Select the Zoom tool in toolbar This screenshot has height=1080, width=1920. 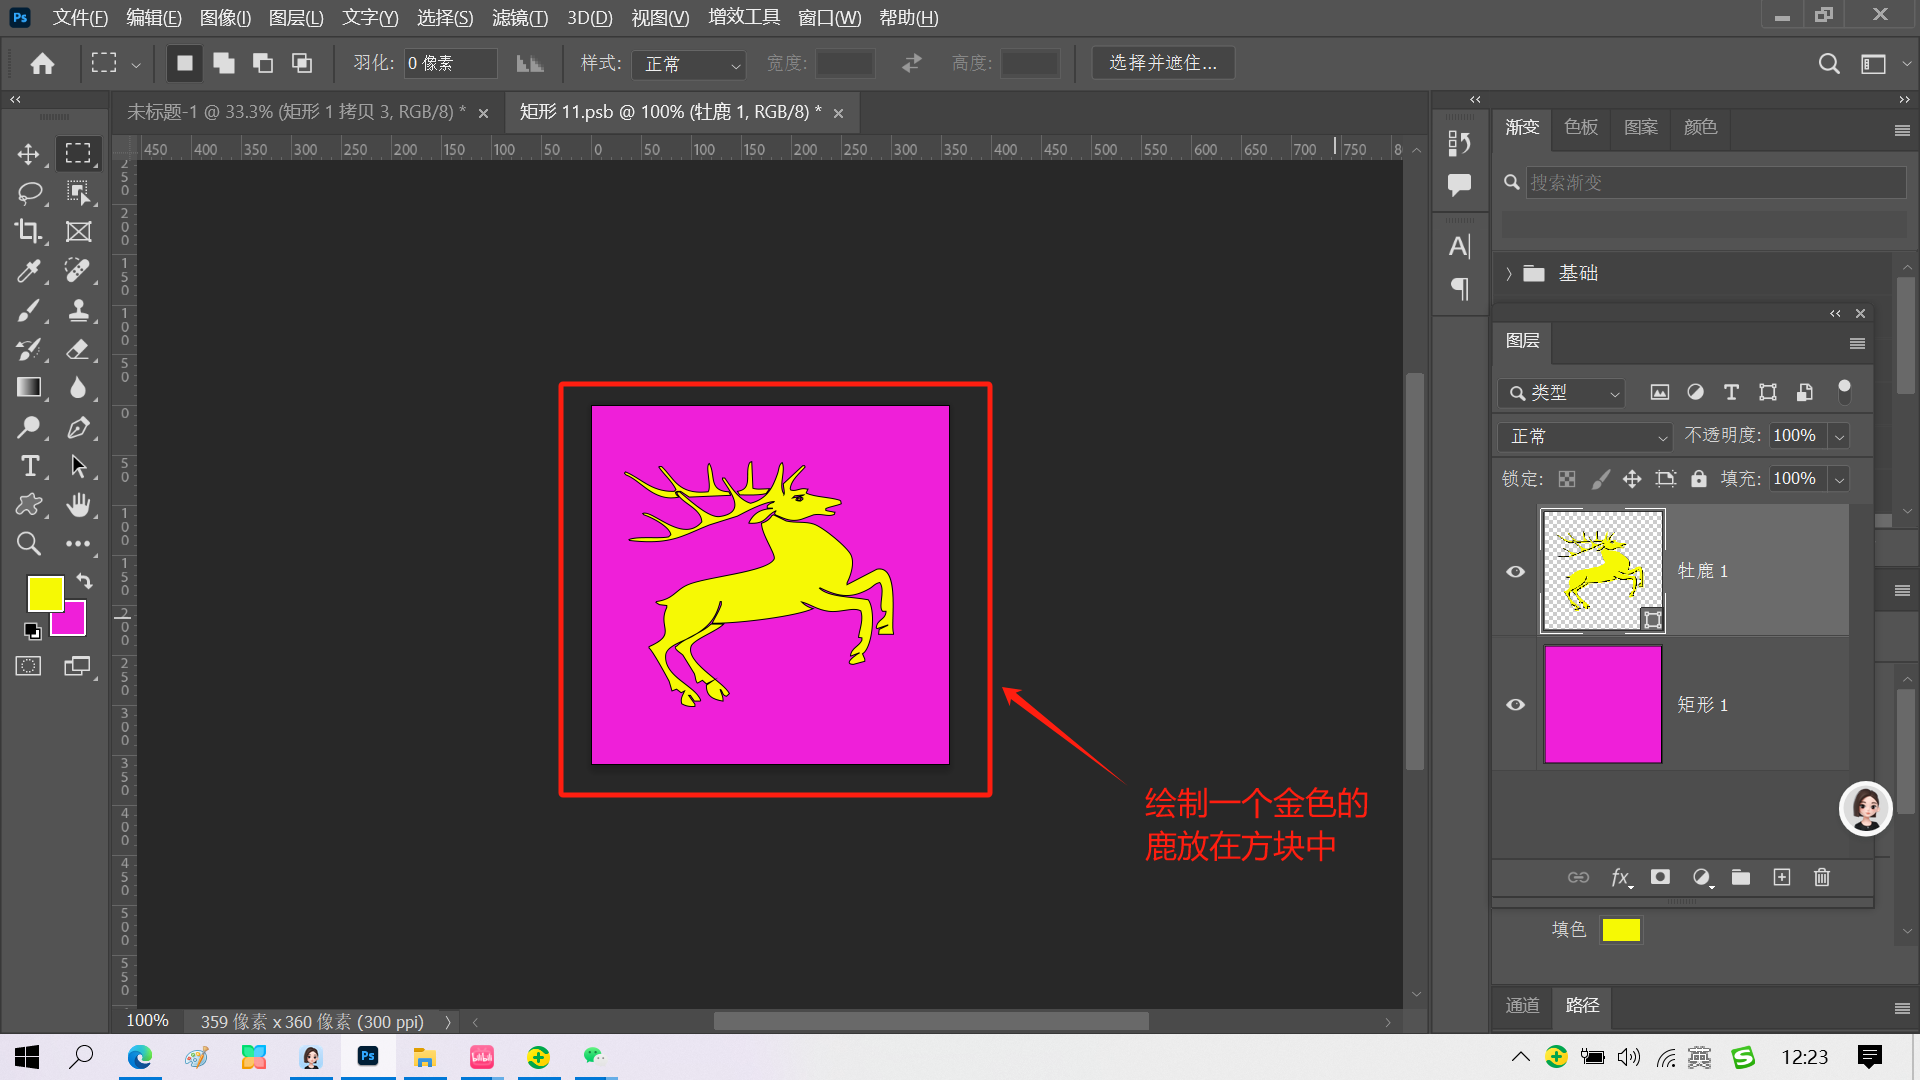28,544
